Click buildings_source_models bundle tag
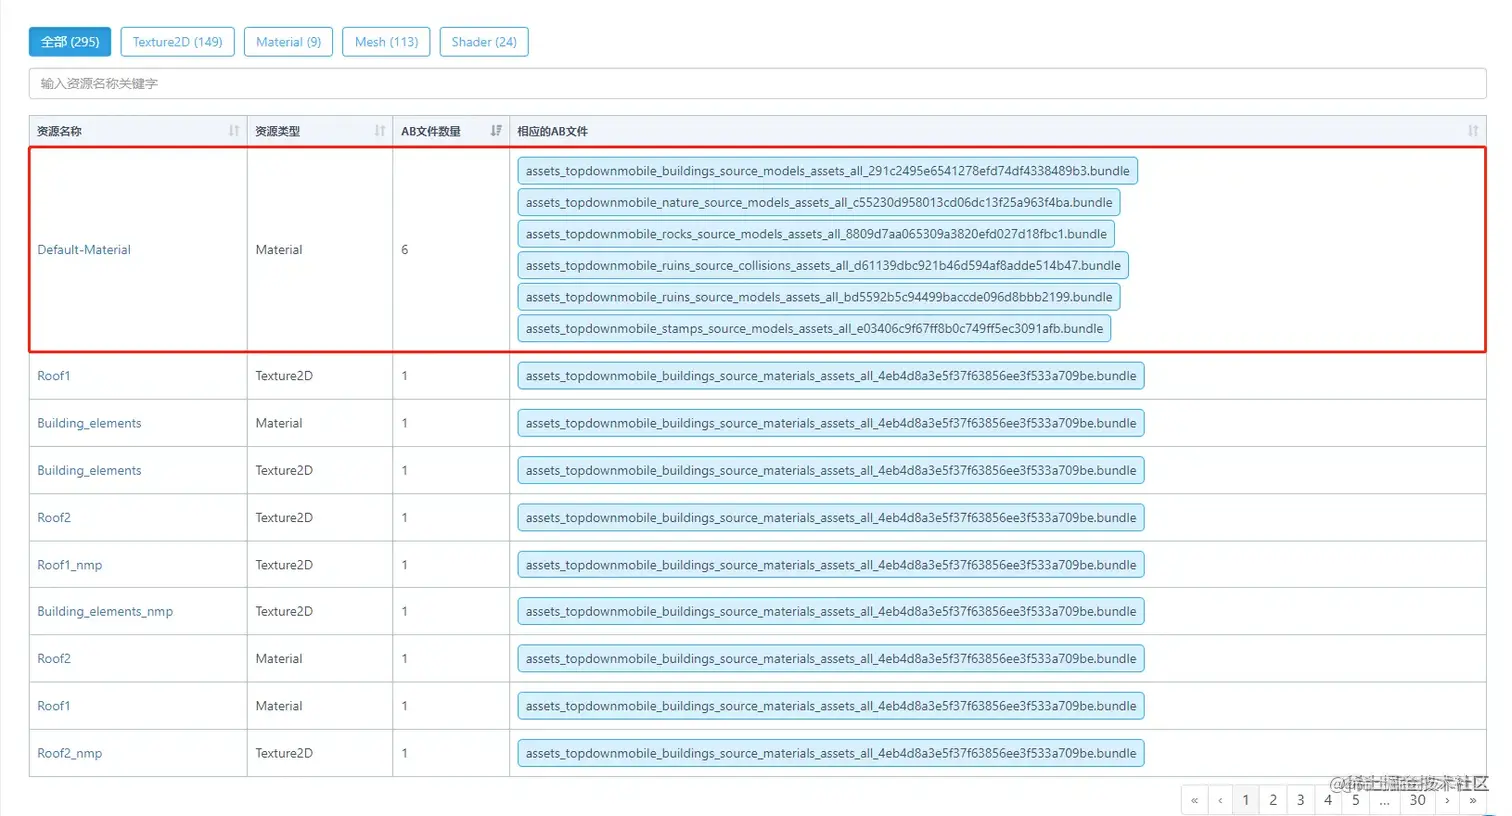The image size is (1512, 816). coord(827,171)
